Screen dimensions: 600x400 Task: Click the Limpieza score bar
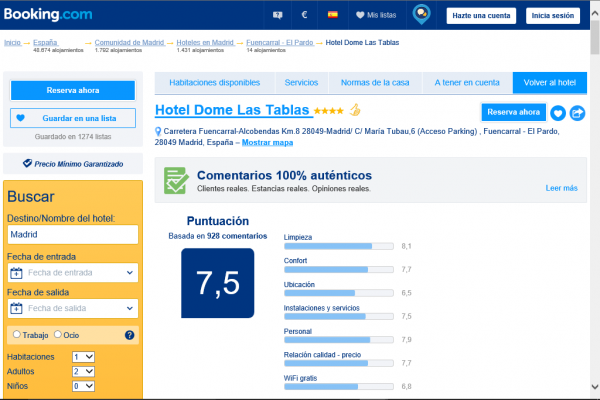tap(339, 246)
